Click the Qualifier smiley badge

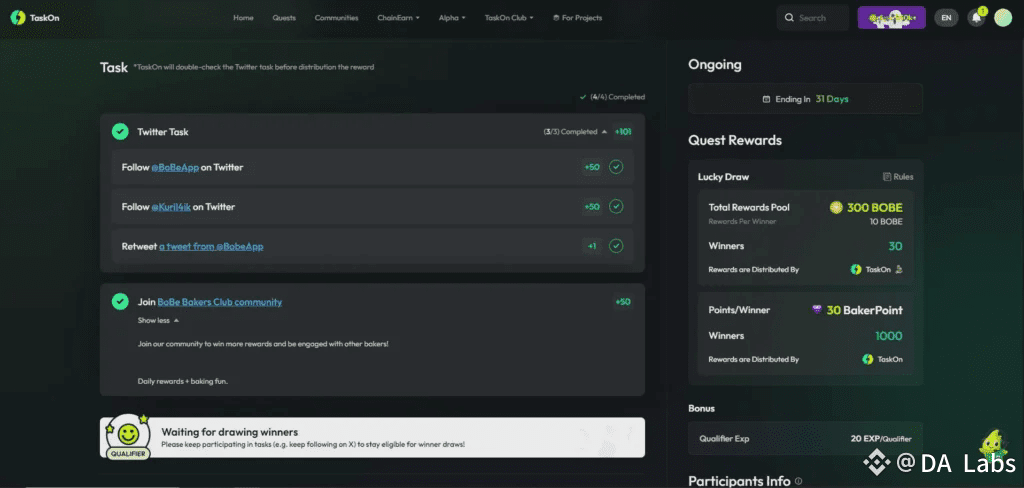coord(129,436)
